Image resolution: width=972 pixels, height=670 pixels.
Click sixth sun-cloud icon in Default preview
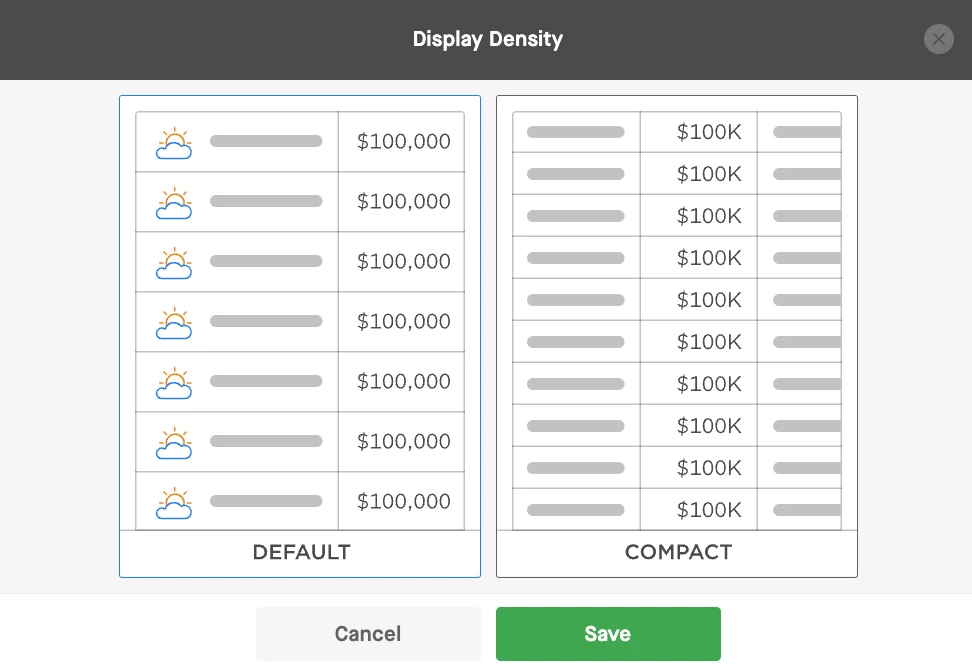click(174, 443)
